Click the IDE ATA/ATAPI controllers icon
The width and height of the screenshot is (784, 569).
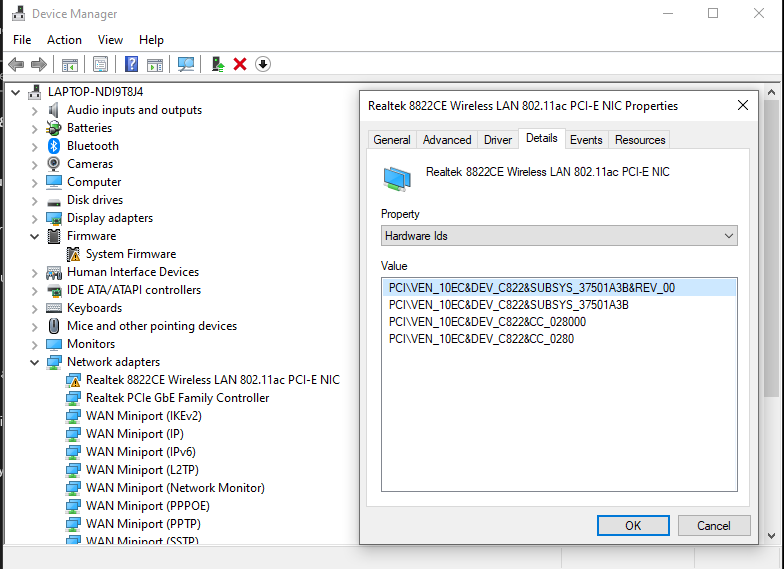54,290
